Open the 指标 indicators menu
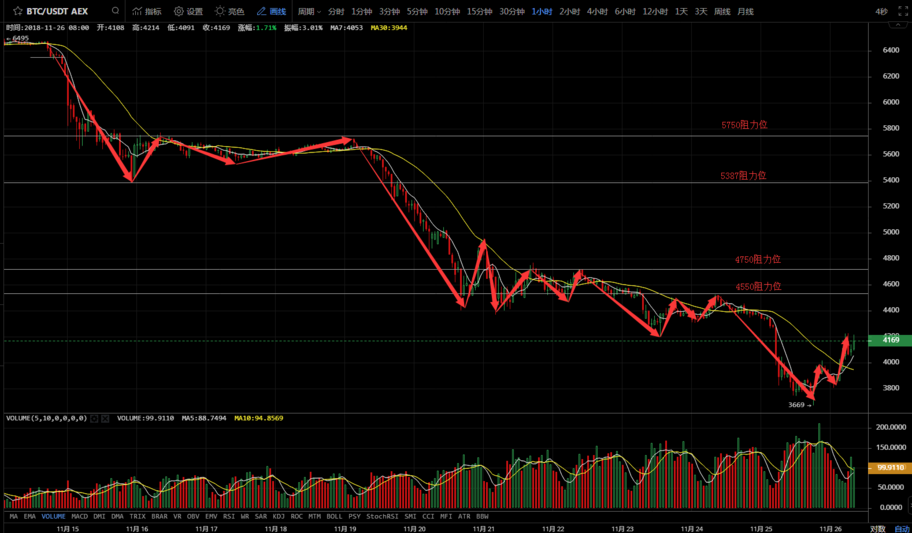This screenshot has height=533, width=912. (147, 11)
